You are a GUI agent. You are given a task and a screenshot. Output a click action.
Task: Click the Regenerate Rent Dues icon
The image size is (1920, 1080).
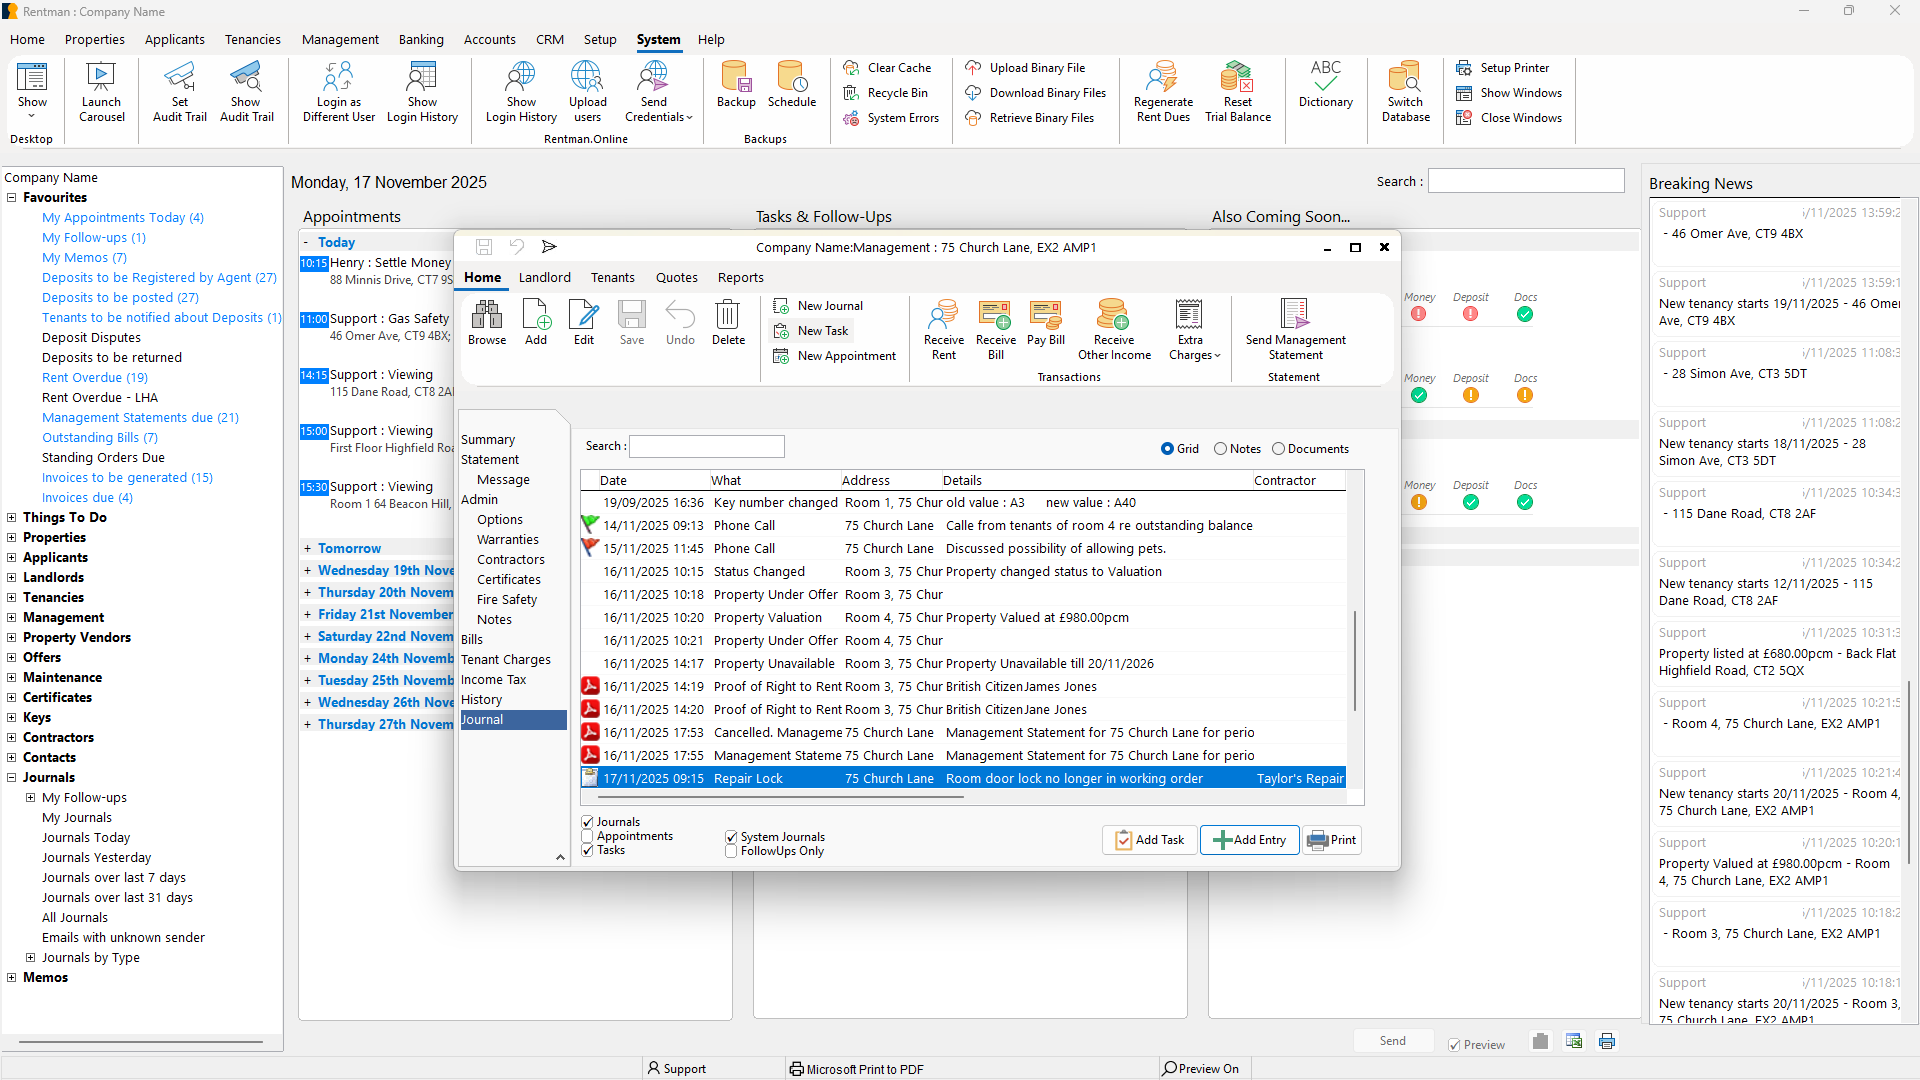coord(1162,78)
